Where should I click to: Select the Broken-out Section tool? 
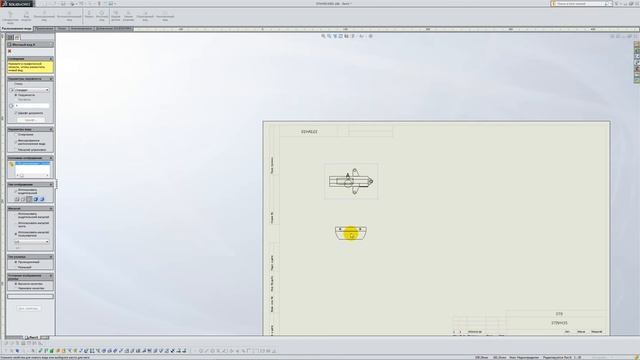(116, 16)
